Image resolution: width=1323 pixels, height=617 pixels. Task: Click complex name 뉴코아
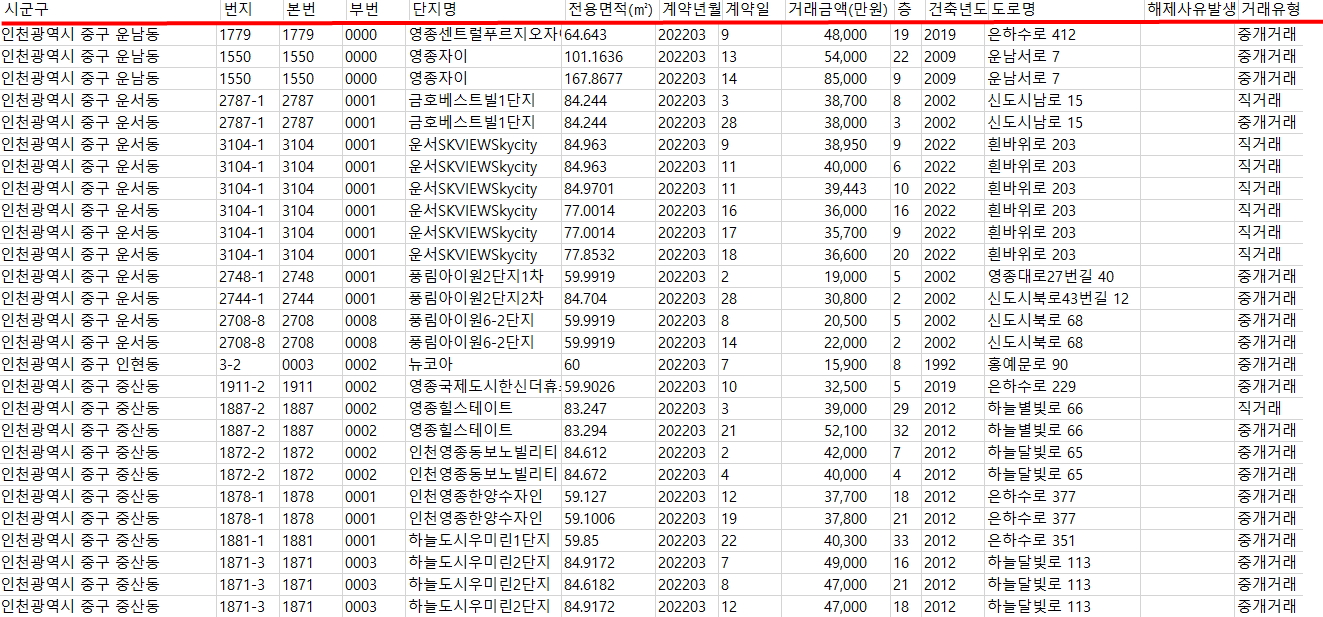pos(431,365)
